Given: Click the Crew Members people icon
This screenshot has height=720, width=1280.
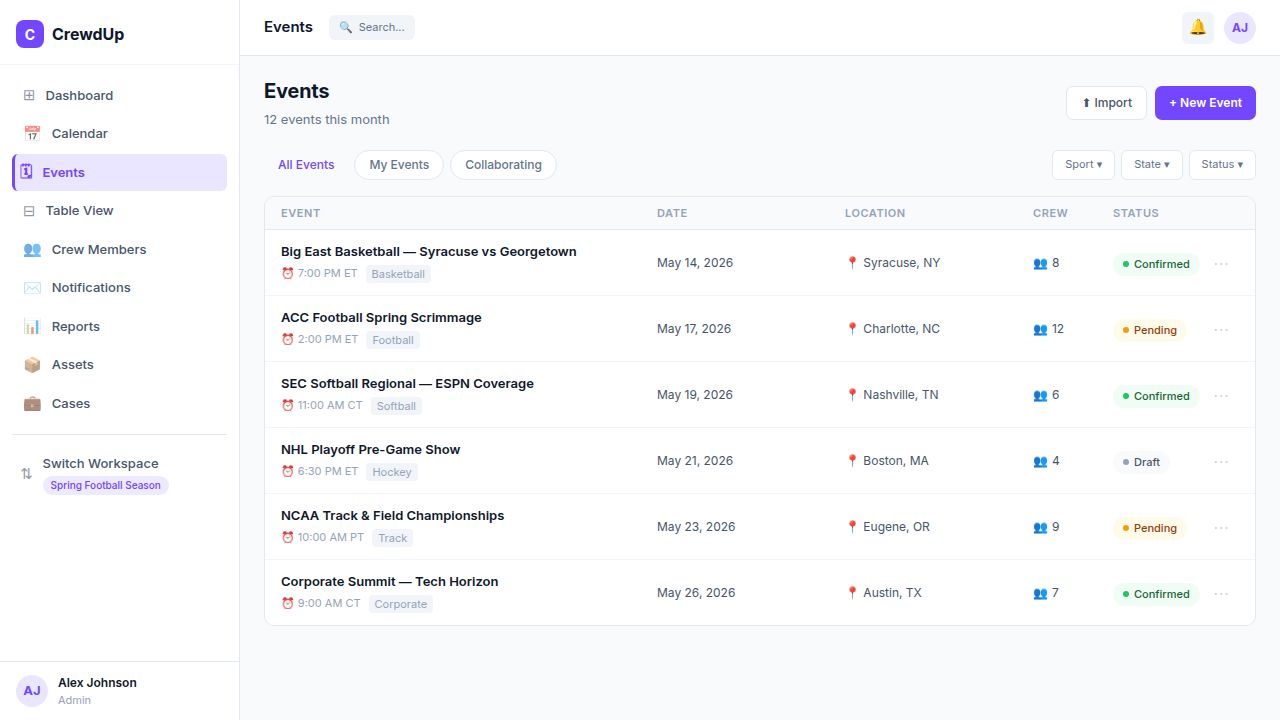Looking at the screenshot, I should tap(32, 250).
